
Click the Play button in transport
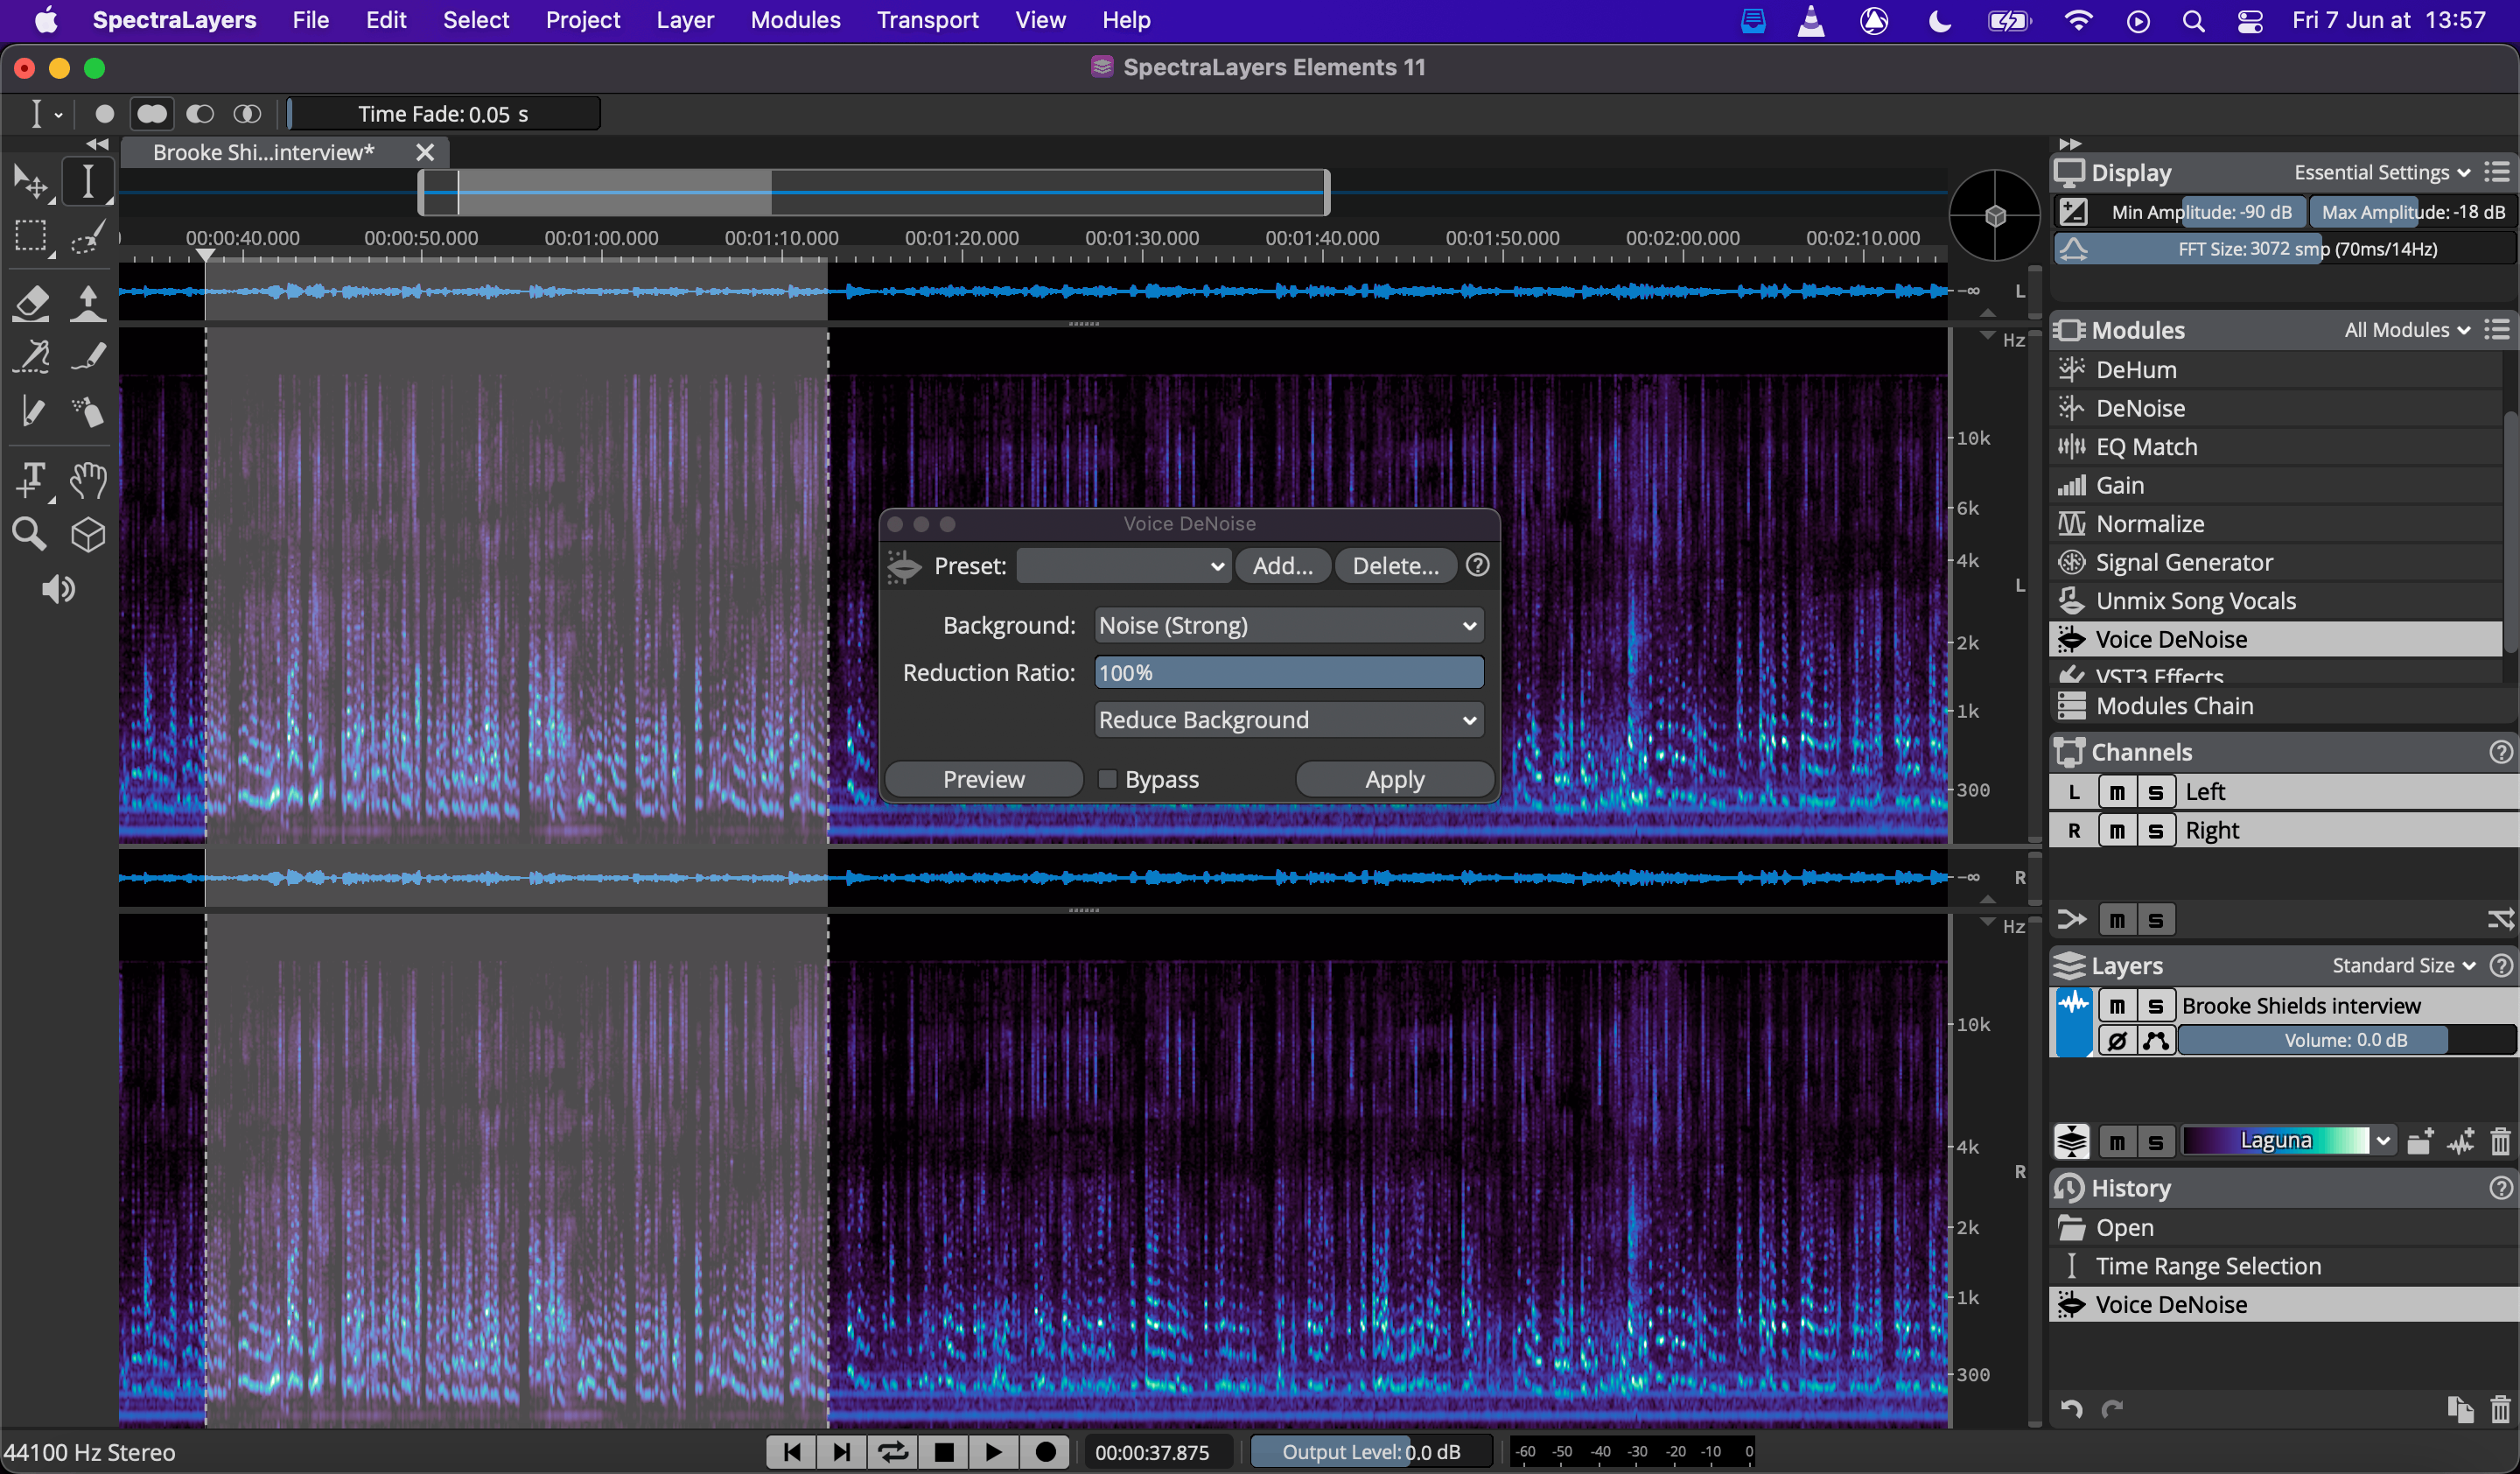993,1452
